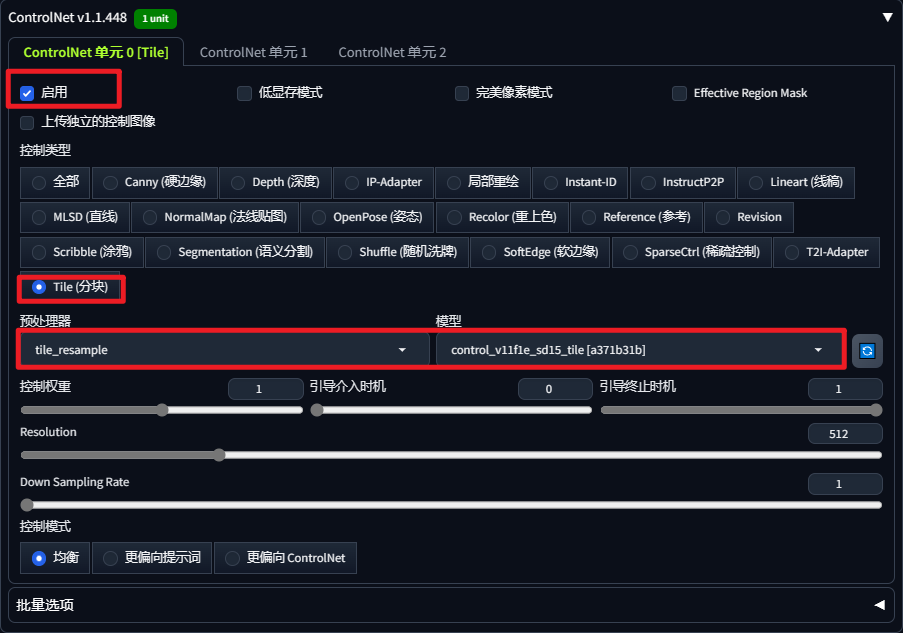Switch to ControlNet 单元 1 tab

pyautogui.click(x=253, y=52)
